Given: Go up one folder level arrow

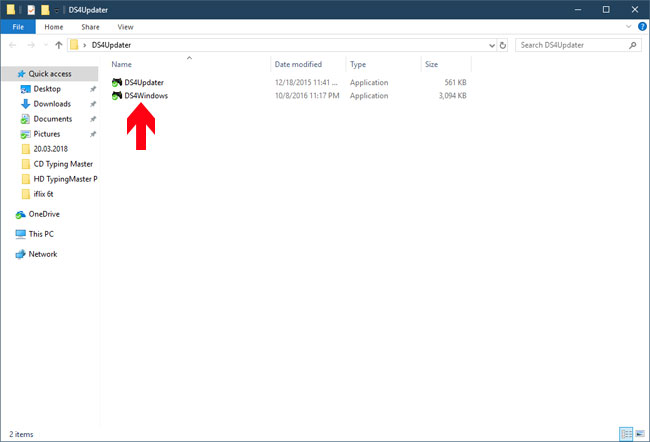Looking at the screenshot, I should [59, 45].
